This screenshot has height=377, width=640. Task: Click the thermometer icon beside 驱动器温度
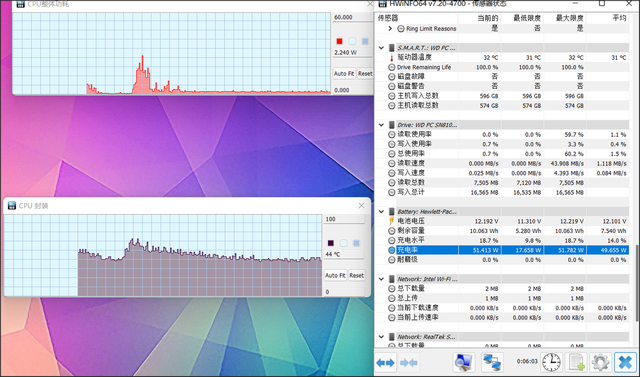391,58
